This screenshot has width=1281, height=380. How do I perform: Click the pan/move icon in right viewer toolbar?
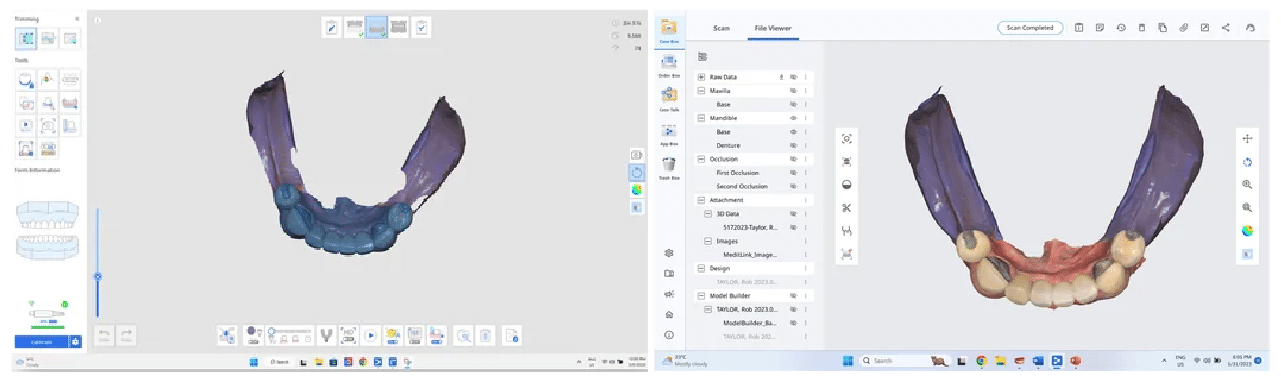point(1247,139)
